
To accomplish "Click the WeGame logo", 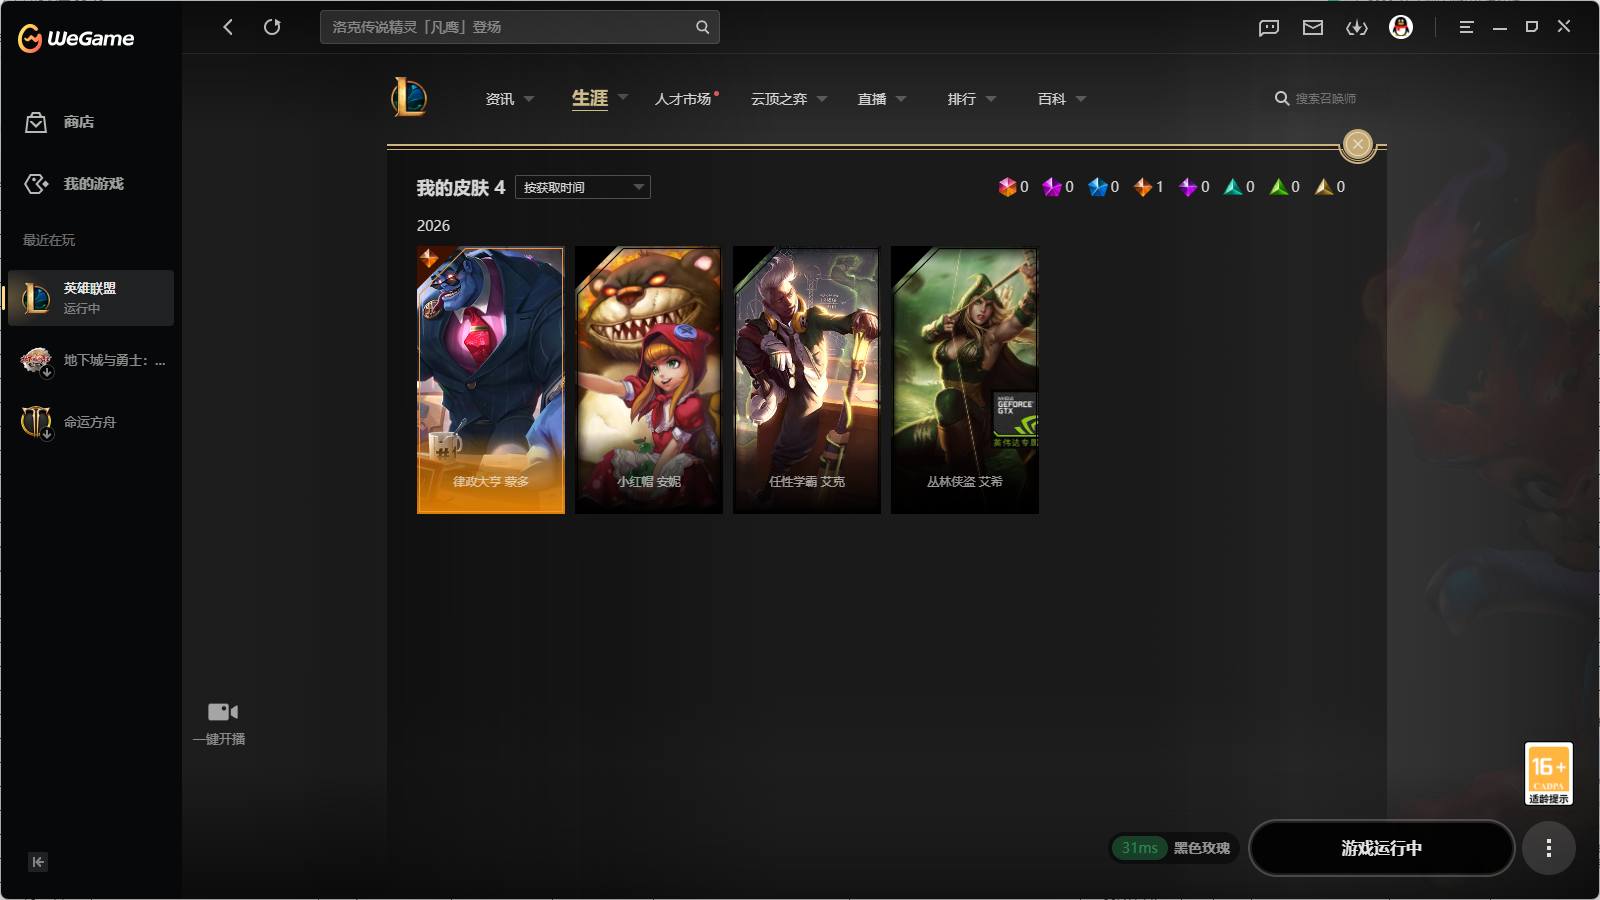I will click(x=76, y=38).
